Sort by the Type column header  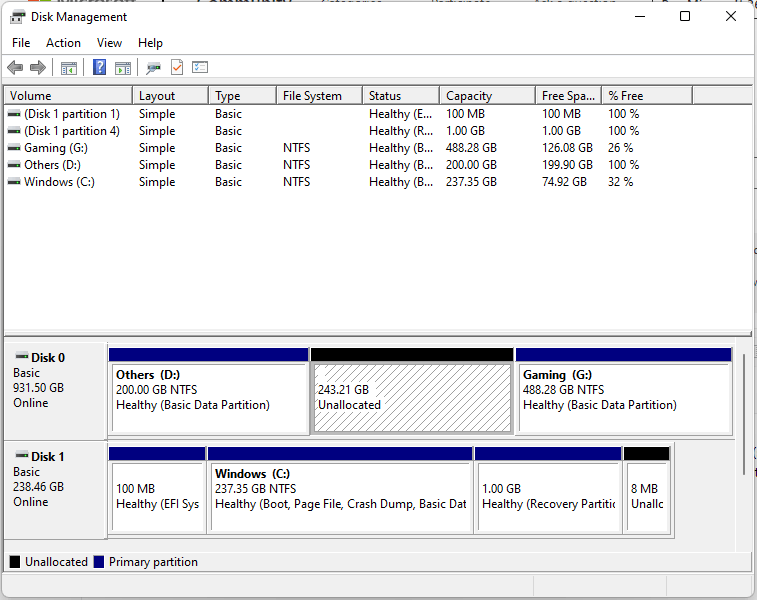point(243,96)
